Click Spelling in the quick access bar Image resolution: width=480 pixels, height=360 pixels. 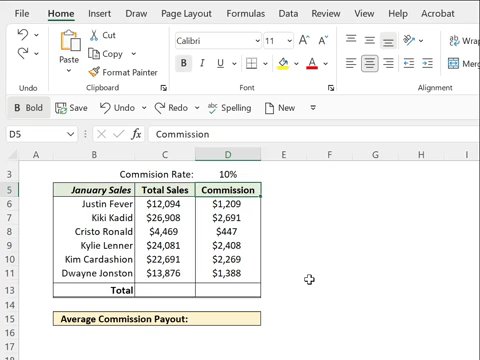[229, 108]
